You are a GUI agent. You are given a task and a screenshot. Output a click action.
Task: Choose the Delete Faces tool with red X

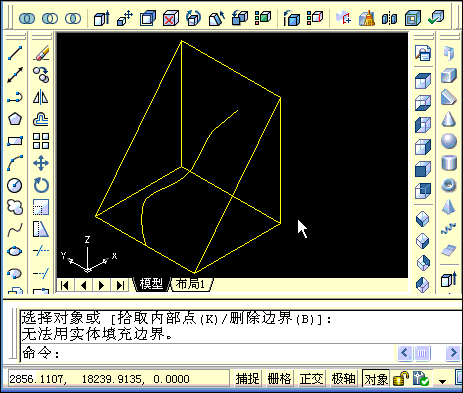171,18
